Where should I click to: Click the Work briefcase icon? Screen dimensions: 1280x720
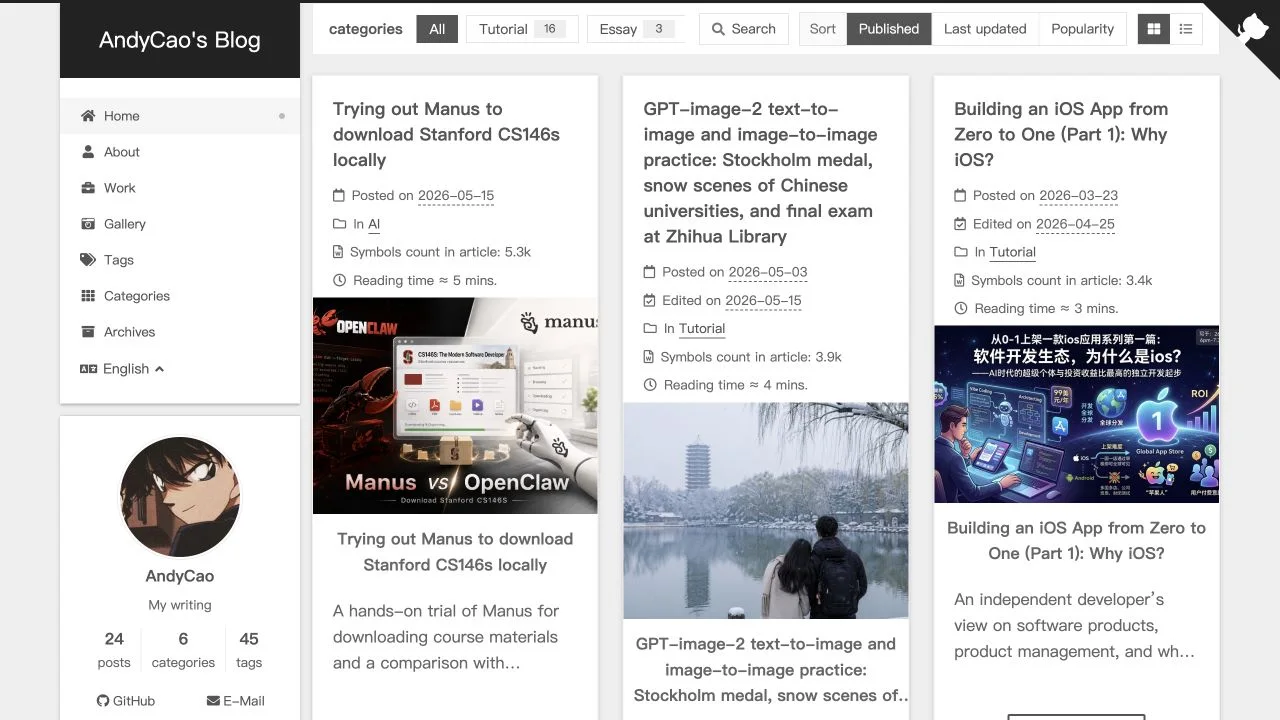coord(88,188)
